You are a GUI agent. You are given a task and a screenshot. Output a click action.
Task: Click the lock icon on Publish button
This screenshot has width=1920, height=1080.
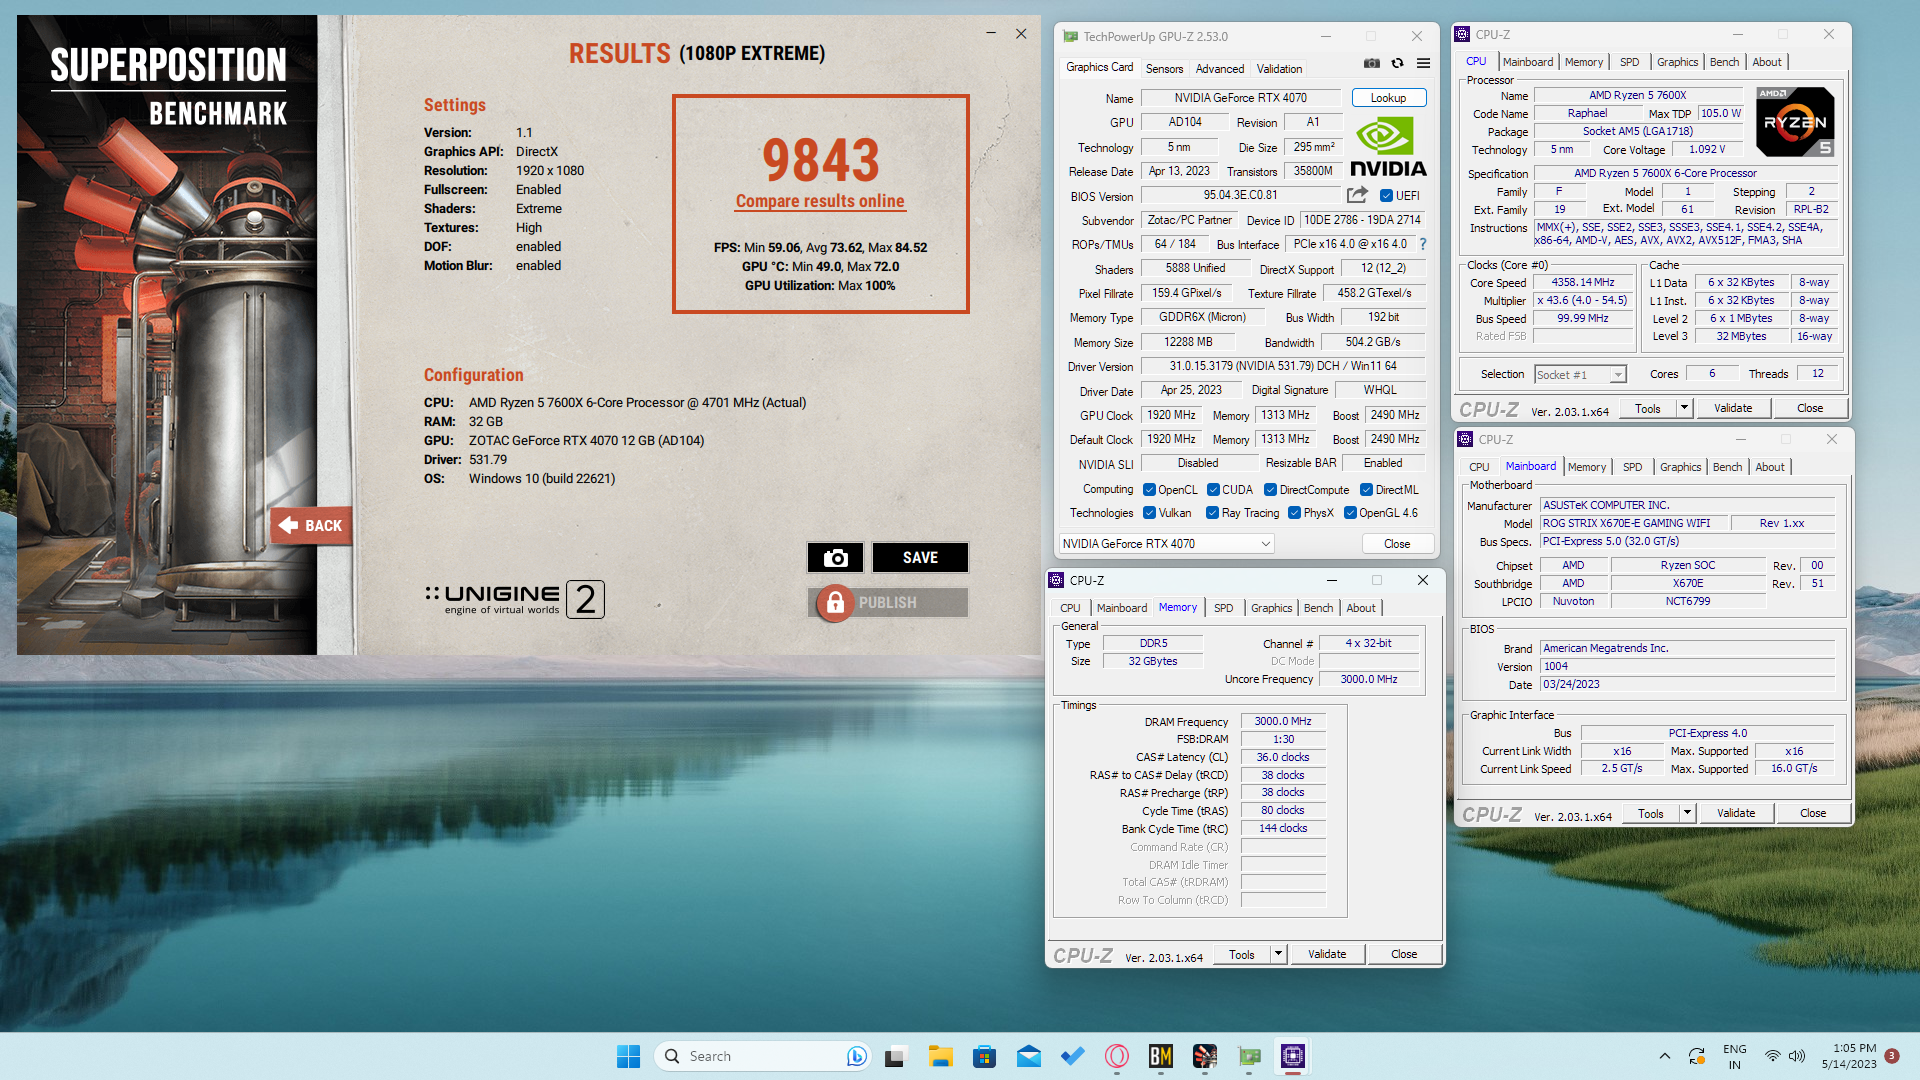(x=835, y=603)
